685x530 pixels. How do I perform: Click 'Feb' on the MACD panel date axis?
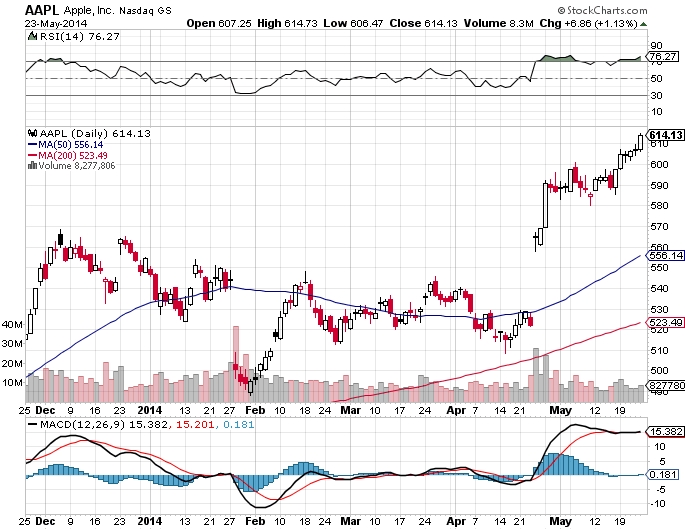tap(256, 522)
